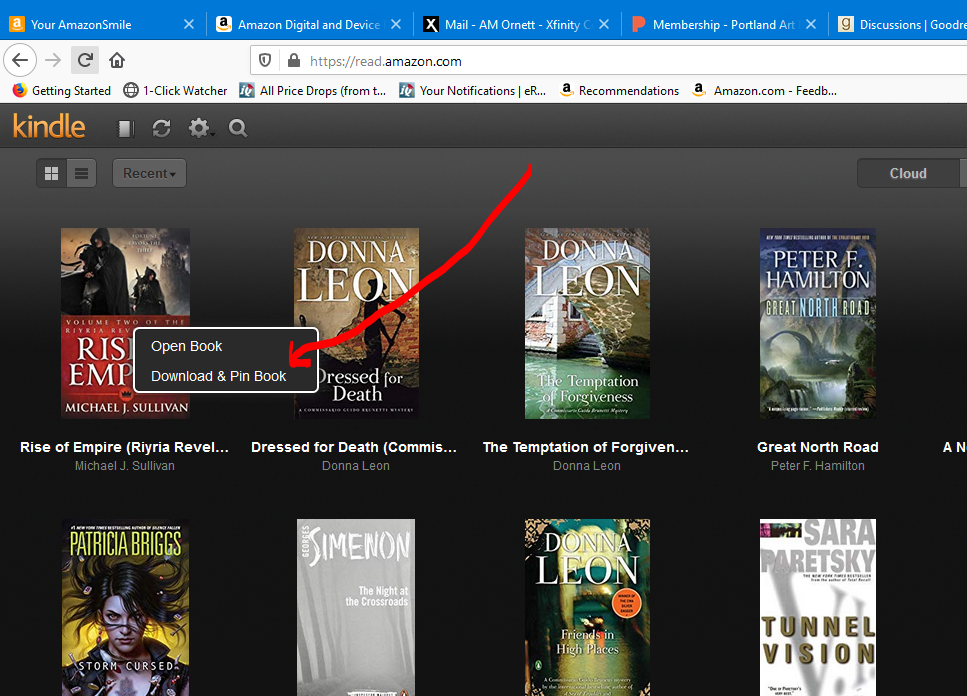The height and width of the screenshot is (696, 967).
Task: Click the Kindle sync refresh icon
Action: pyautogui.click(x=161, y=128)
